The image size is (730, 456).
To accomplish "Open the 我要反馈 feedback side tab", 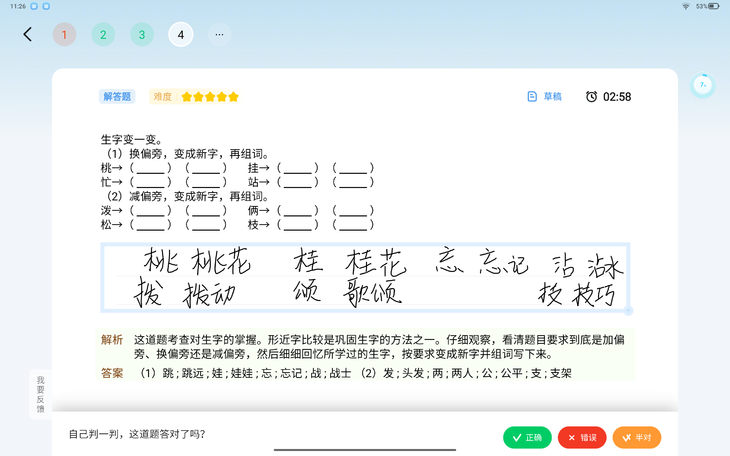I will pyautogui.click(x=41, y=394).
